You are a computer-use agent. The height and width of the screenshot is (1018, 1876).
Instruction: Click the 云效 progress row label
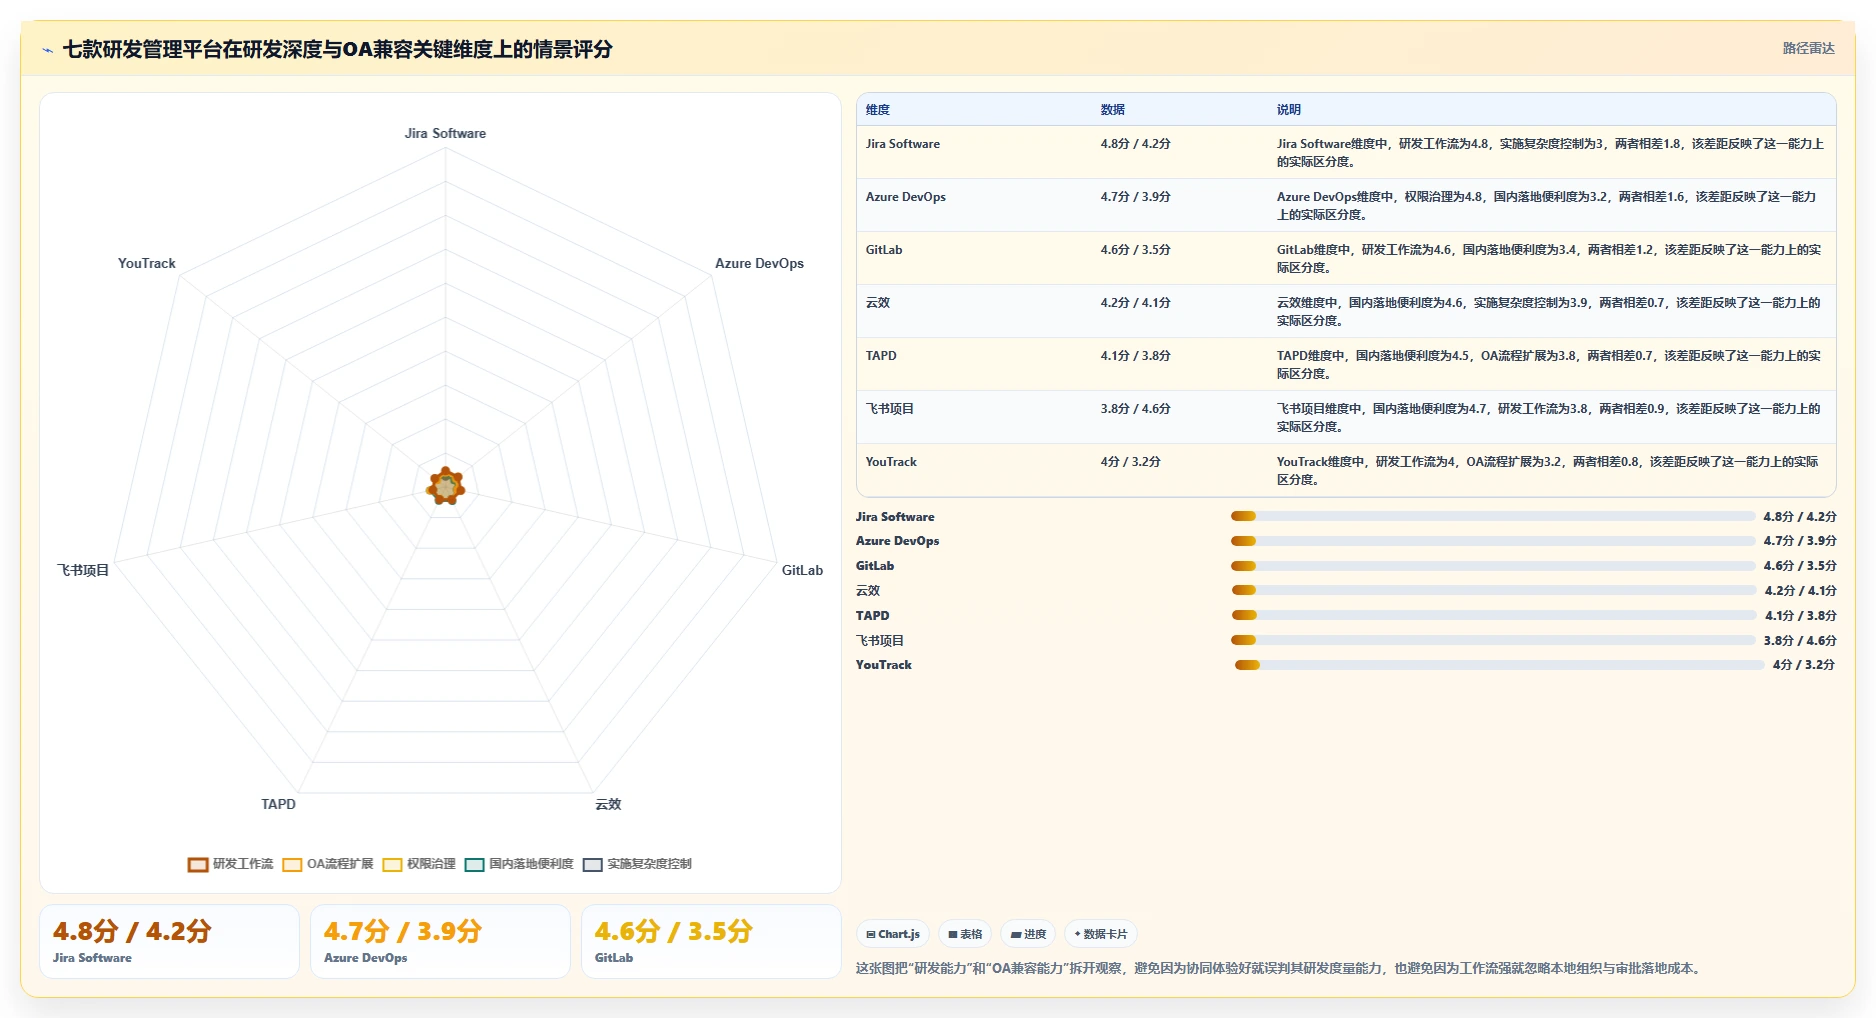tap(868, 591)
